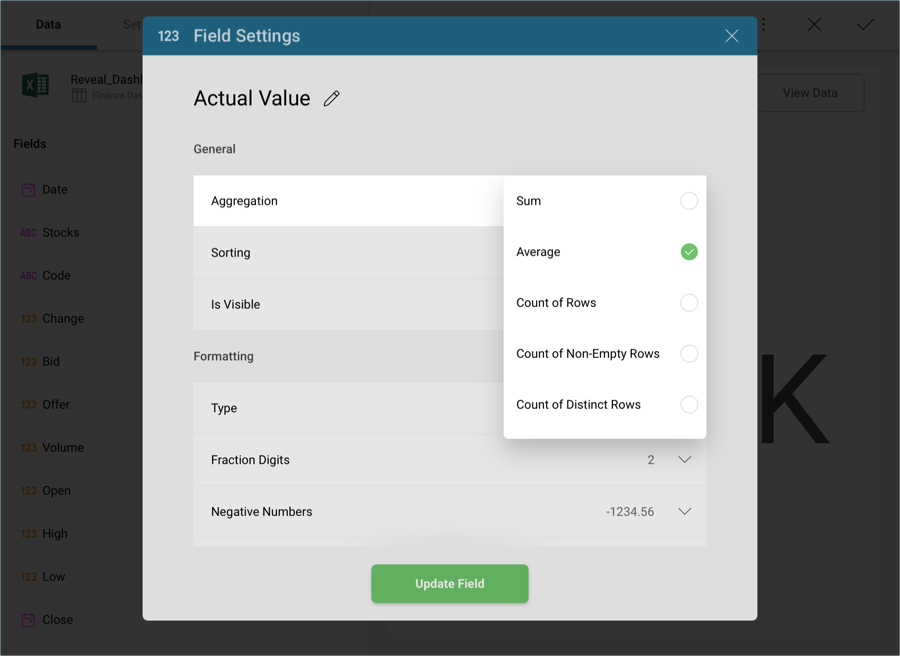Click the 123 icon beside the Volume field
This screenshot has height=656, width=900.
[28, 448]
